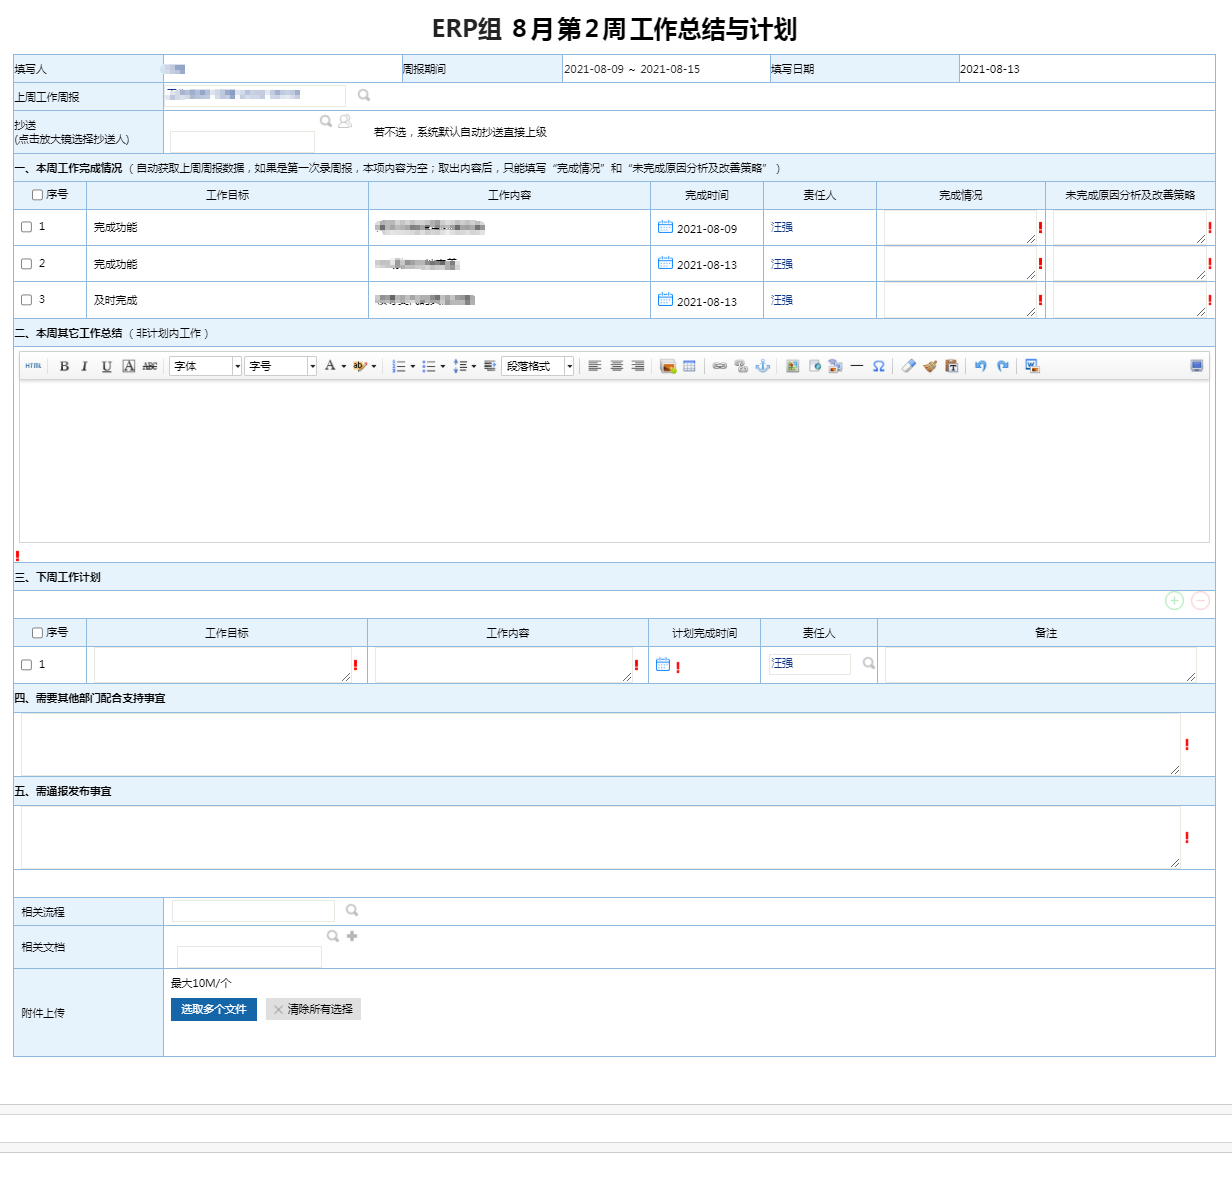The height and width of the screenshot is (1184, 1232).
Task: Select row 3 checkbox in this week's work
Action: pos(27,300)
